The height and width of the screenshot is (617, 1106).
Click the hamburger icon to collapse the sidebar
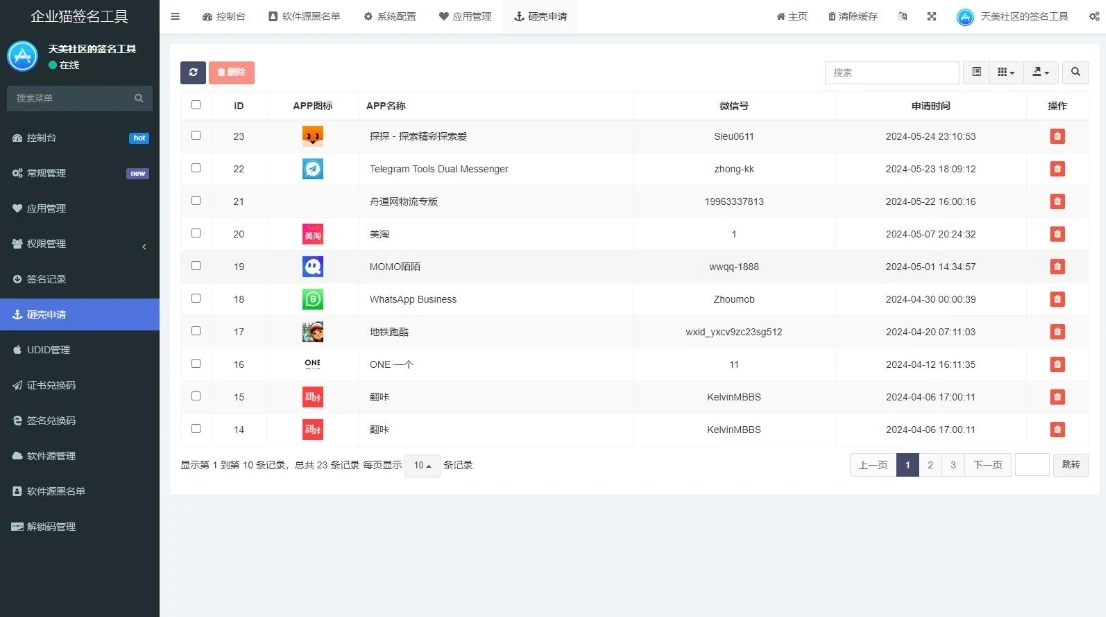(174, 16)
